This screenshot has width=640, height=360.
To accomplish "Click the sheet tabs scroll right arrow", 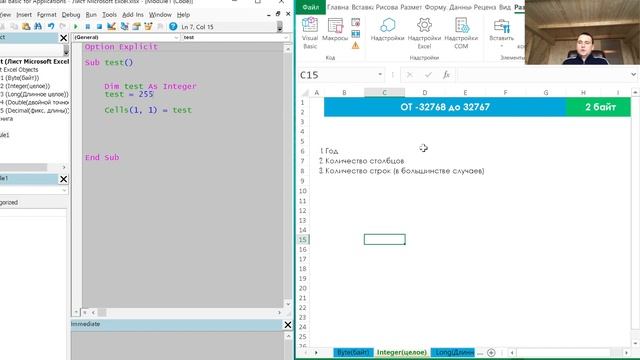I will click(316, 352).
